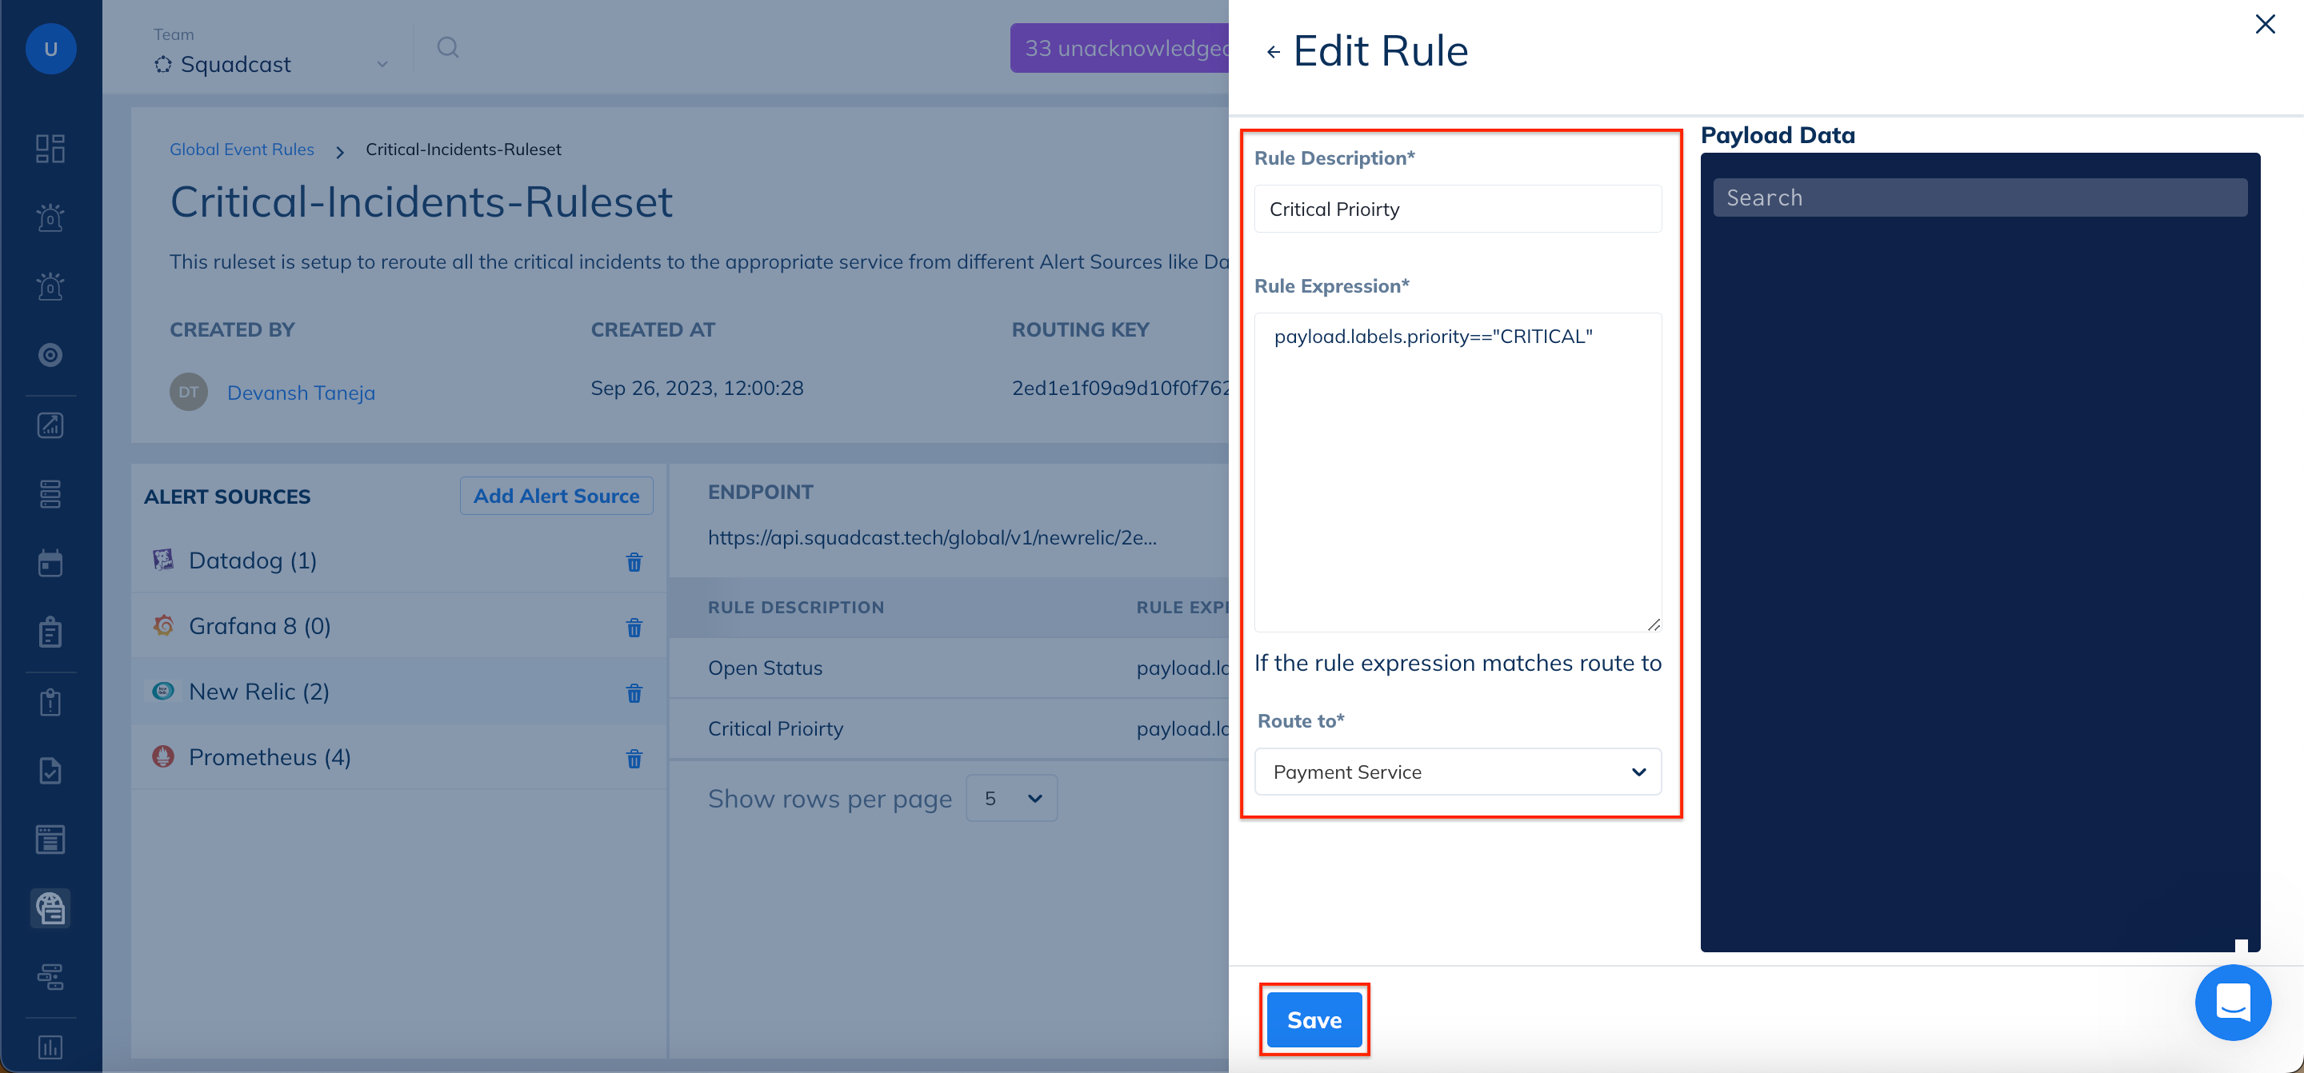The image size is (2304, 1073).
Task: Close the Edit Rule panel
Action: (x=2265, y=24)
